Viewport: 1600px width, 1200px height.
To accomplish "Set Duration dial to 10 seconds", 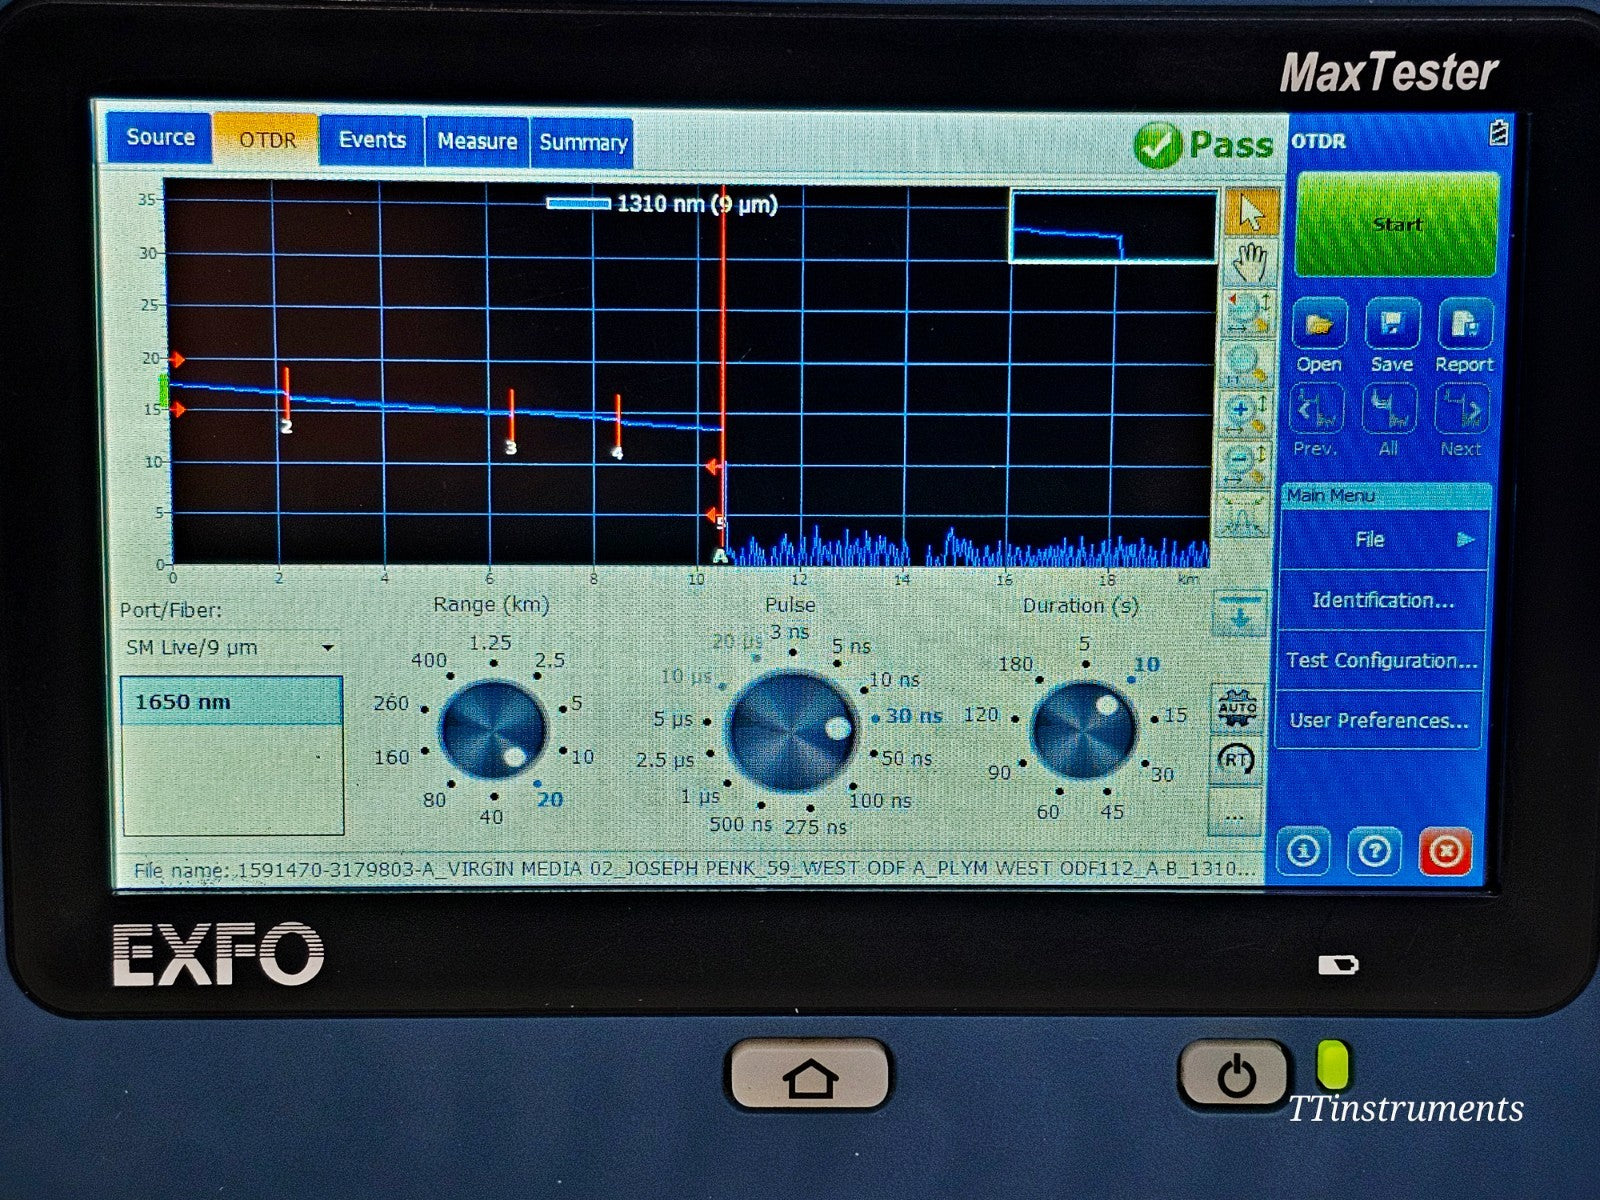I will (1145, 665).
